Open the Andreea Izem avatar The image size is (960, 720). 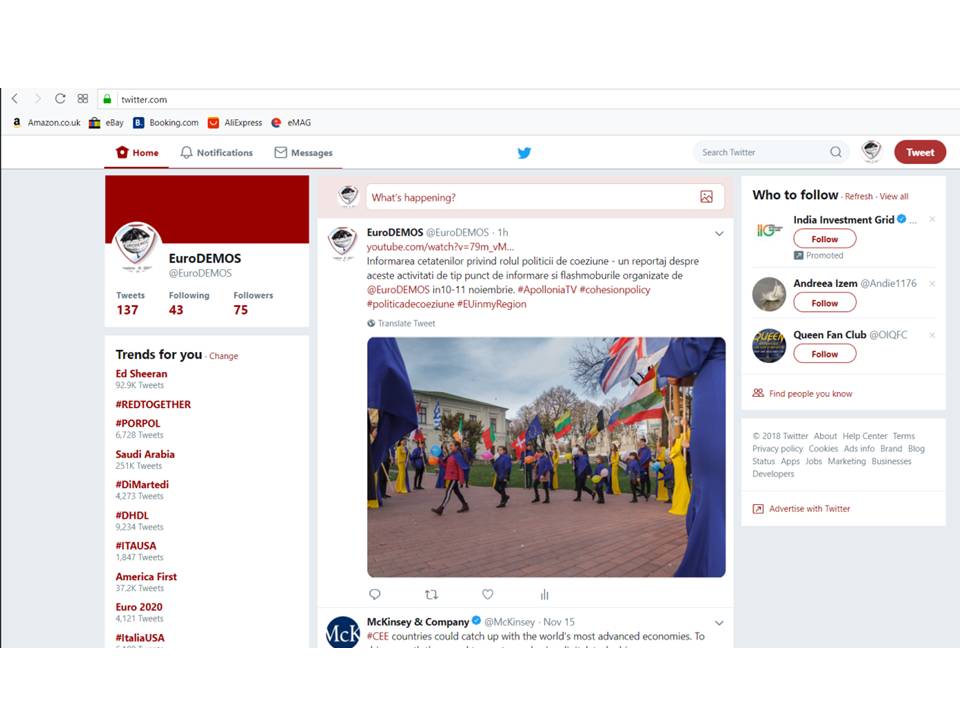[769, 294]
